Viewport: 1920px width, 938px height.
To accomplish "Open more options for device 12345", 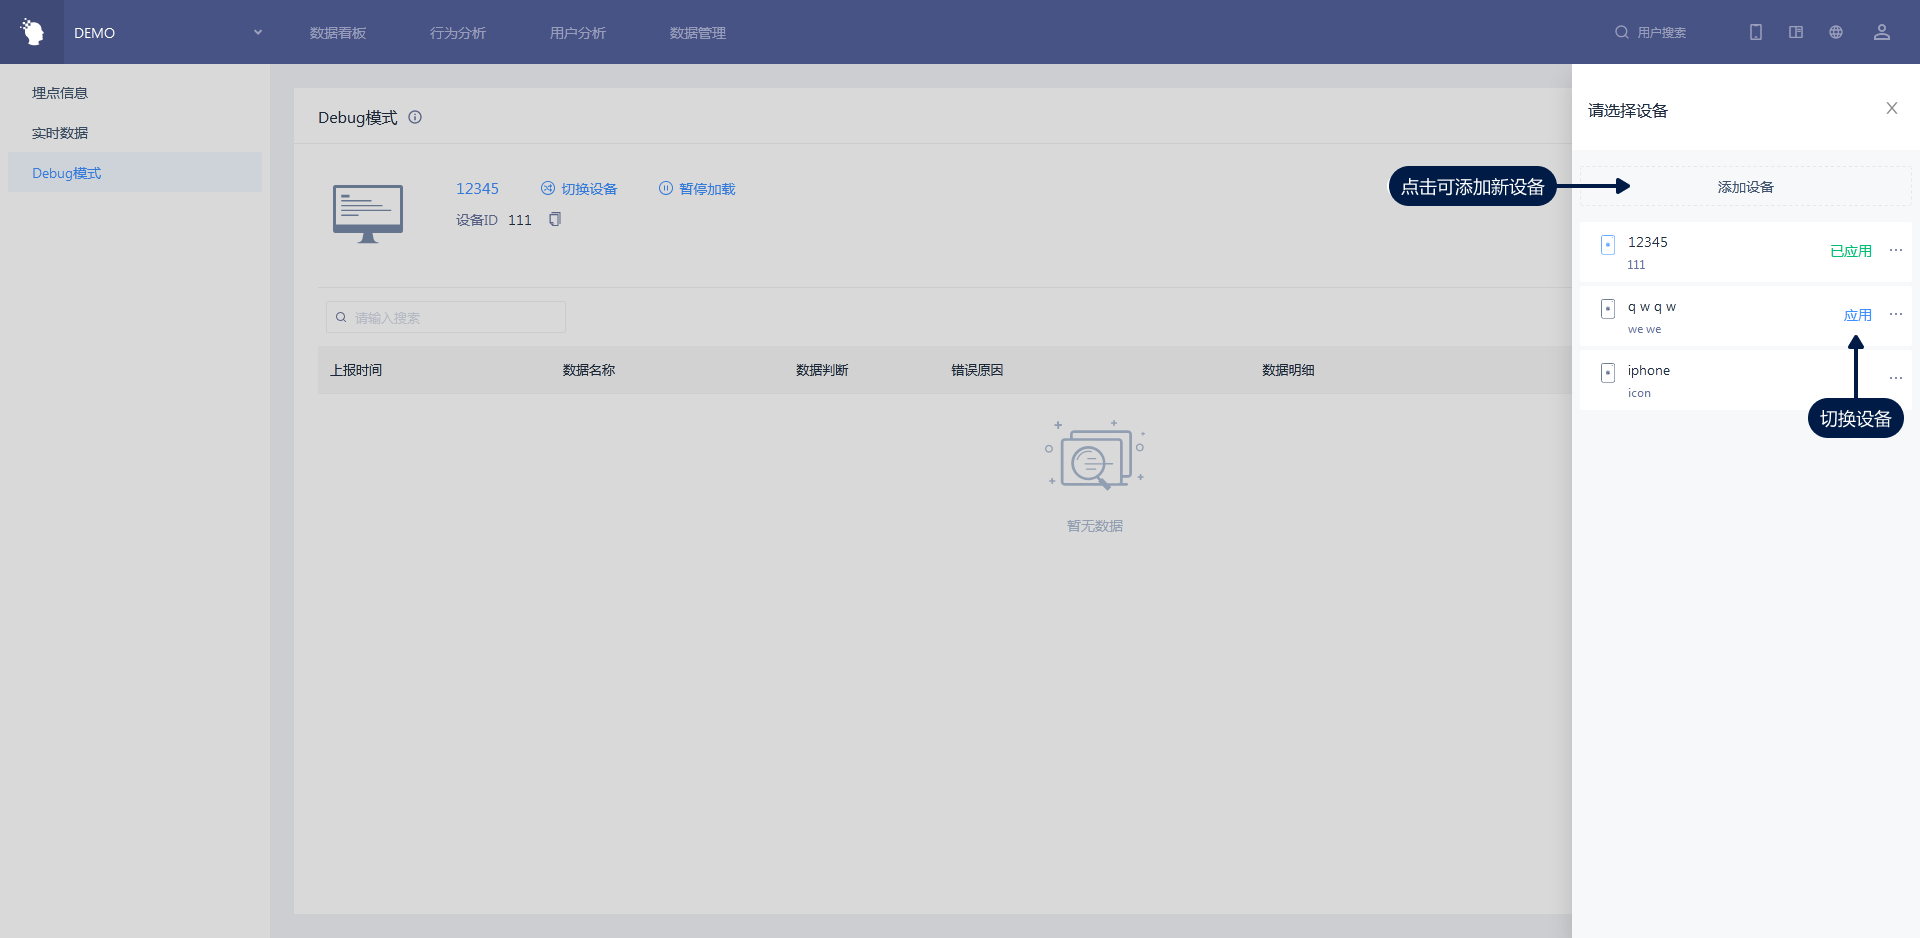I will point(1895,250).
